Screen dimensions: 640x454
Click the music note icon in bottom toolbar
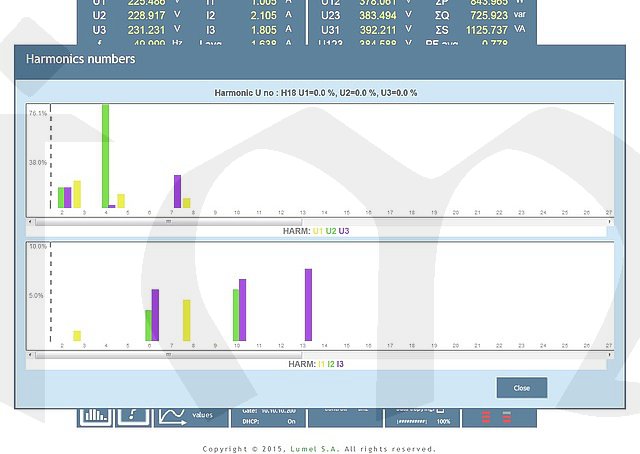click(x=133, y=415)
